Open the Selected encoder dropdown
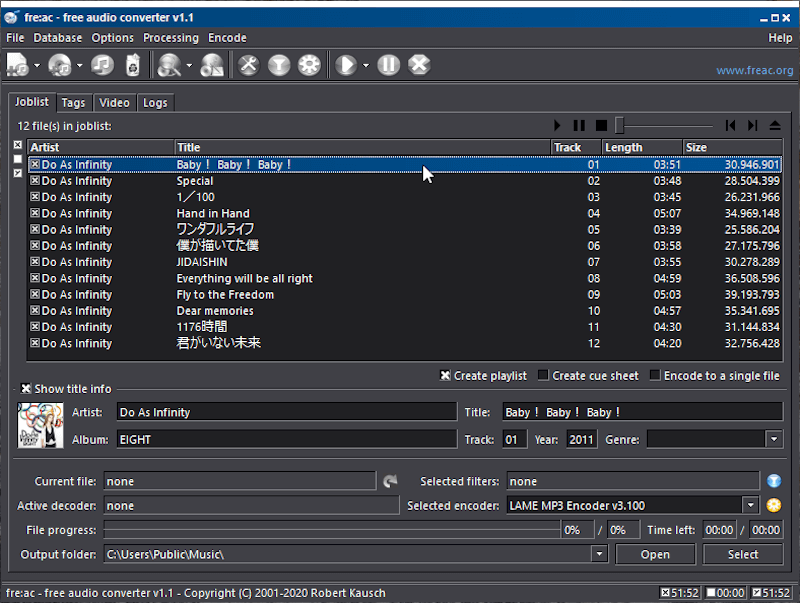The width and height of the screenshot is (800, 603). click(x=752, y=505)
